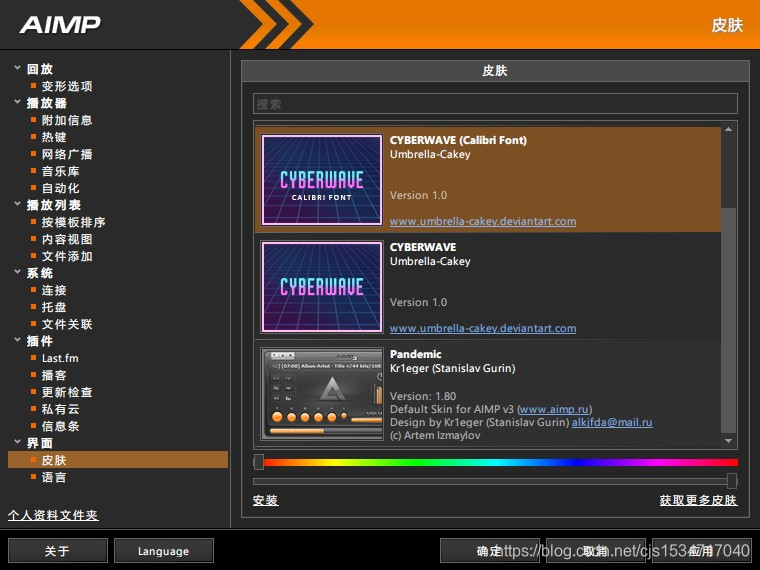Select the 内容视图 item

67,239
